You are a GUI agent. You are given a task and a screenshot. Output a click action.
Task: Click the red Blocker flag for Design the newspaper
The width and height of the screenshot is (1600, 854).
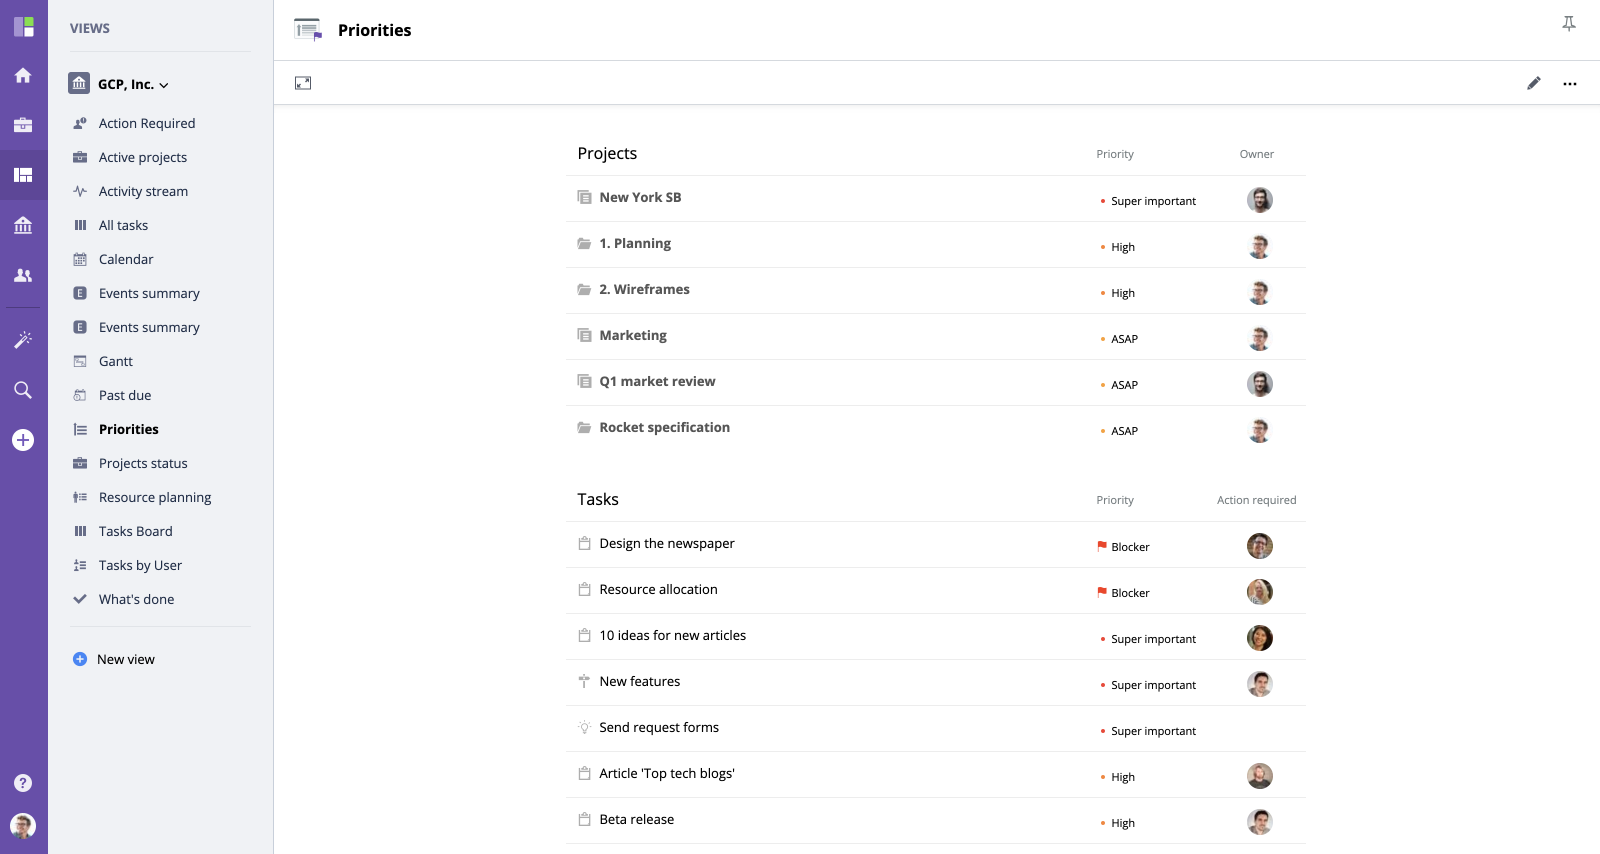1102,546
